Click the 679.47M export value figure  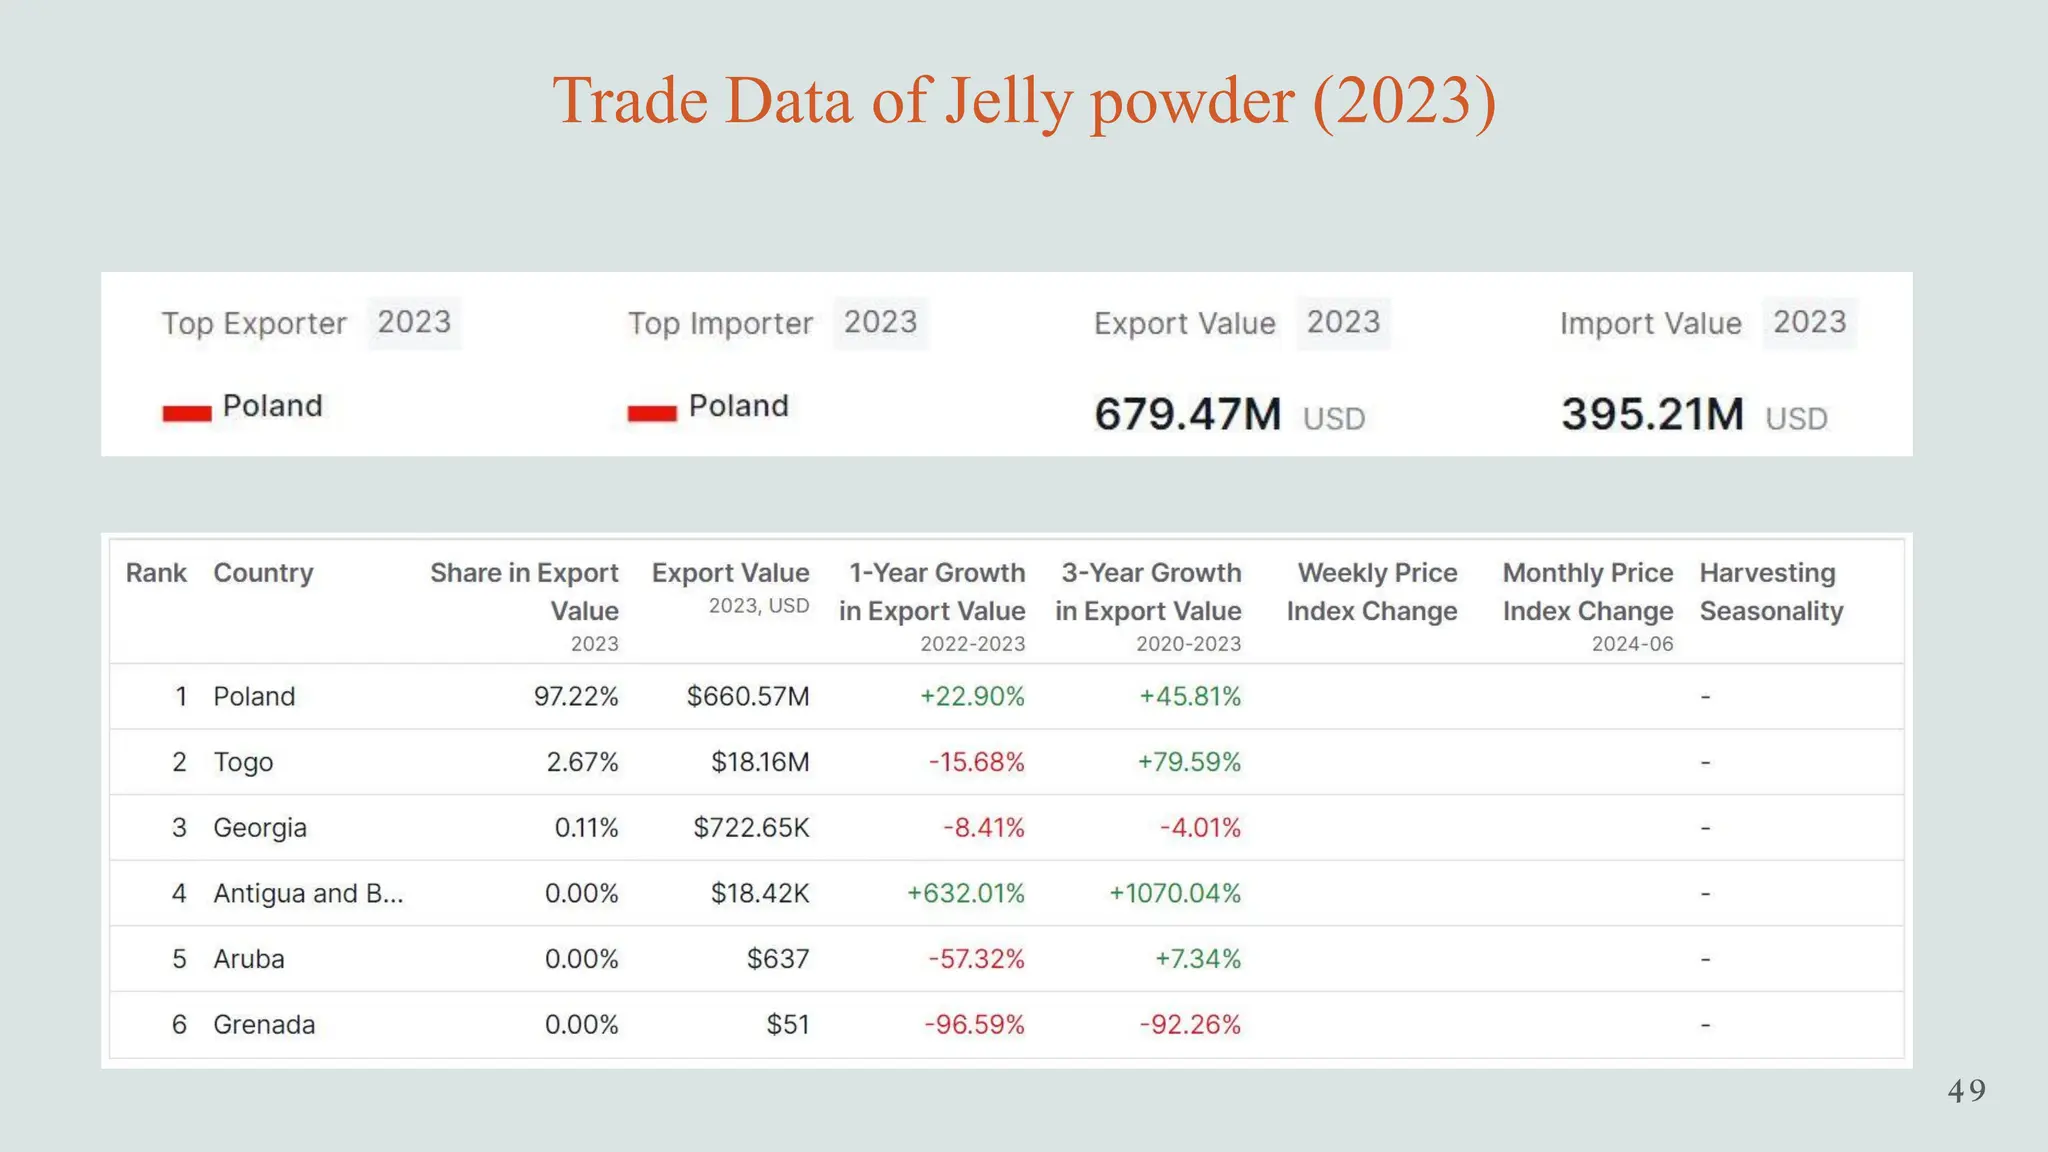[x=1187, y=414]
